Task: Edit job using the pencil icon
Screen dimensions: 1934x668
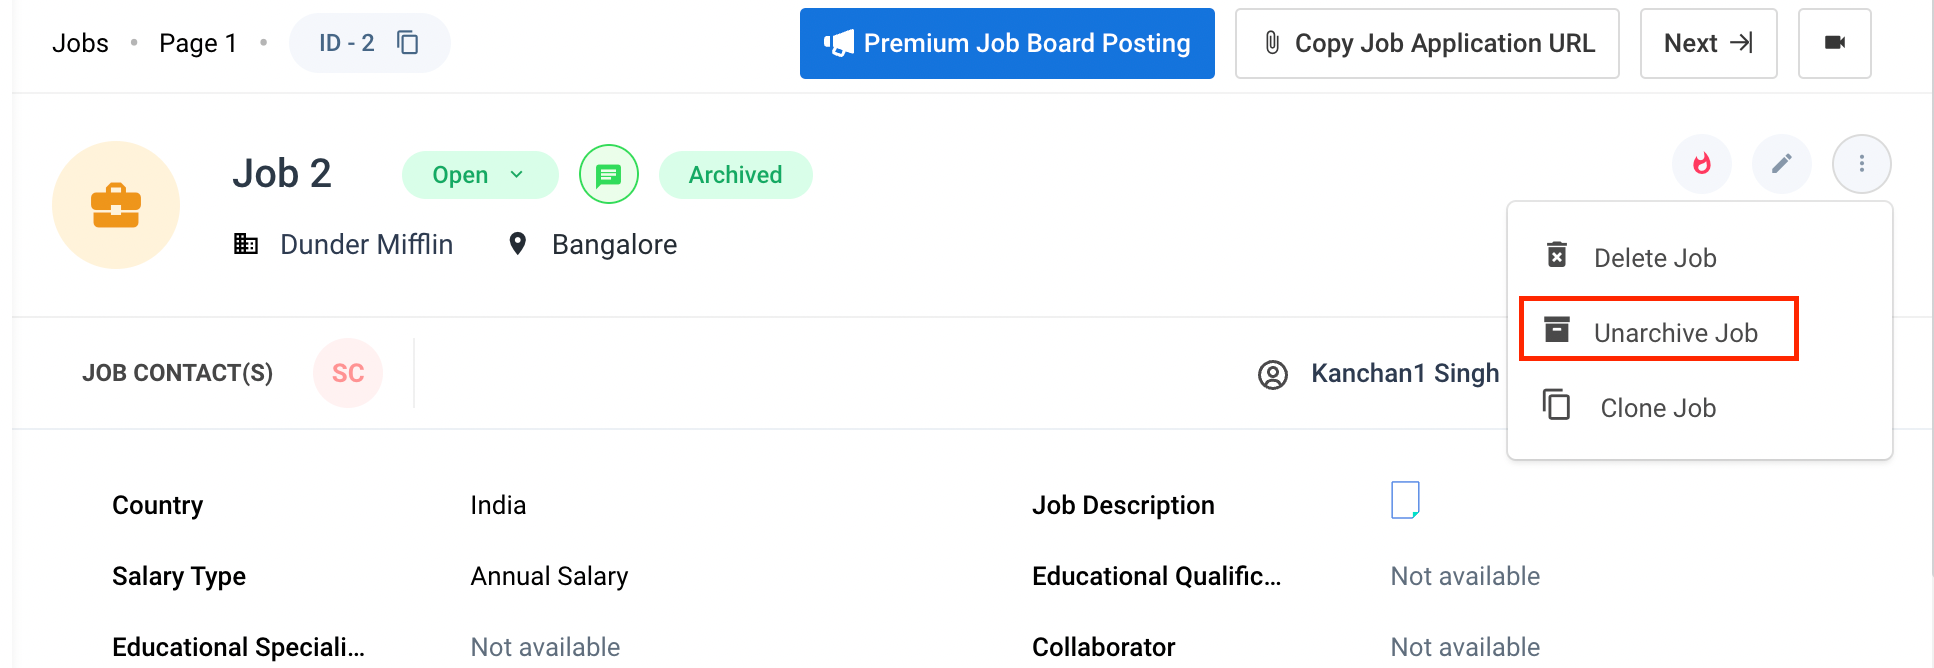Action: pyautogui.click(x=1781, y=164)
